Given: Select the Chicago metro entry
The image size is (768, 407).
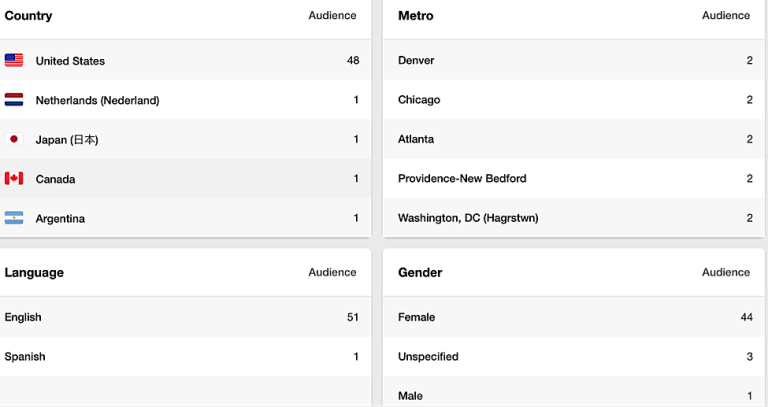Looking at the screenshot, I should (574, 100).
